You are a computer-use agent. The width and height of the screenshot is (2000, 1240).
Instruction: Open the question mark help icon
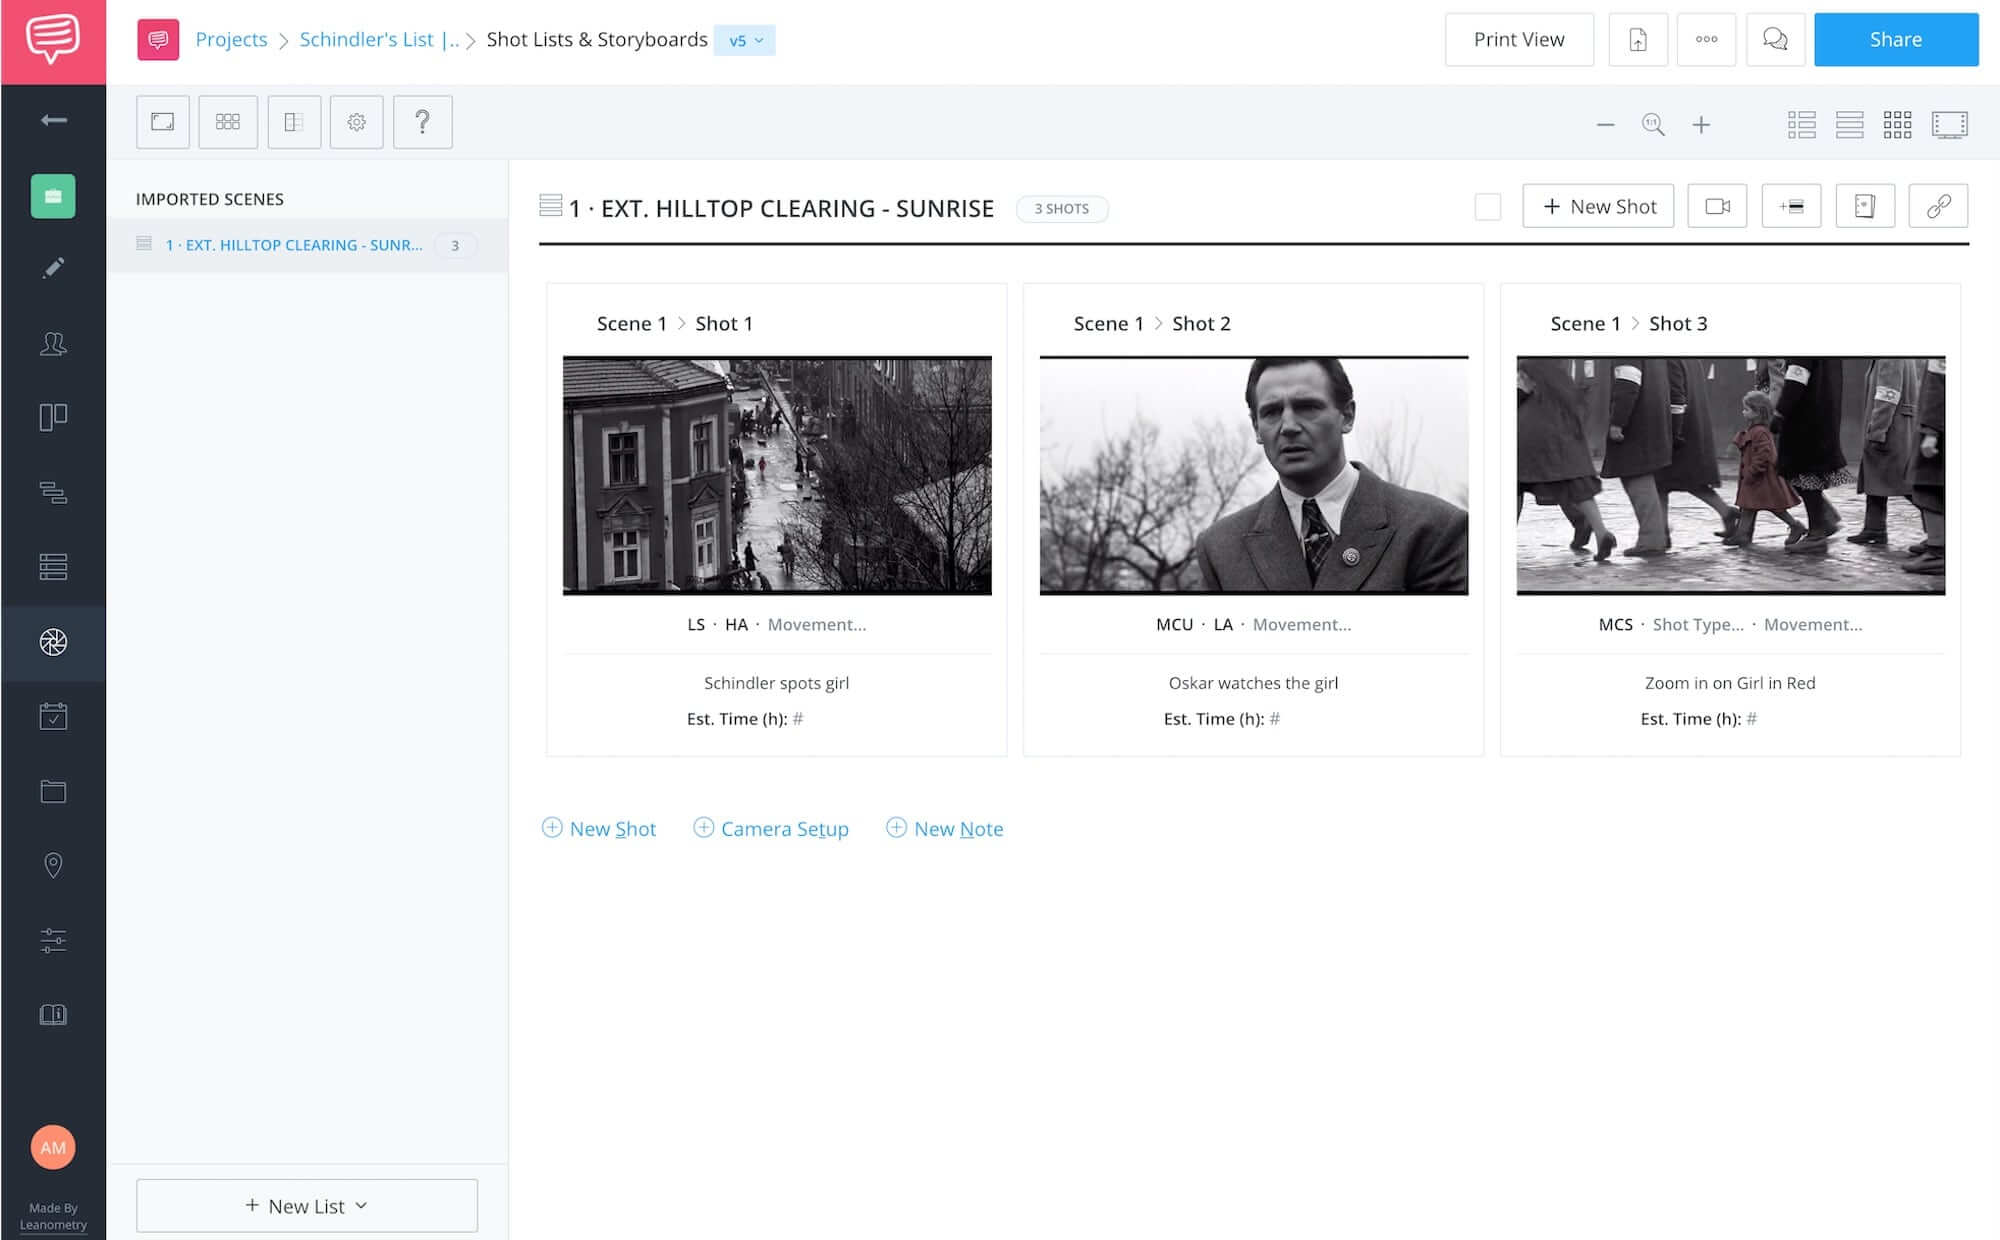[423, 122]
